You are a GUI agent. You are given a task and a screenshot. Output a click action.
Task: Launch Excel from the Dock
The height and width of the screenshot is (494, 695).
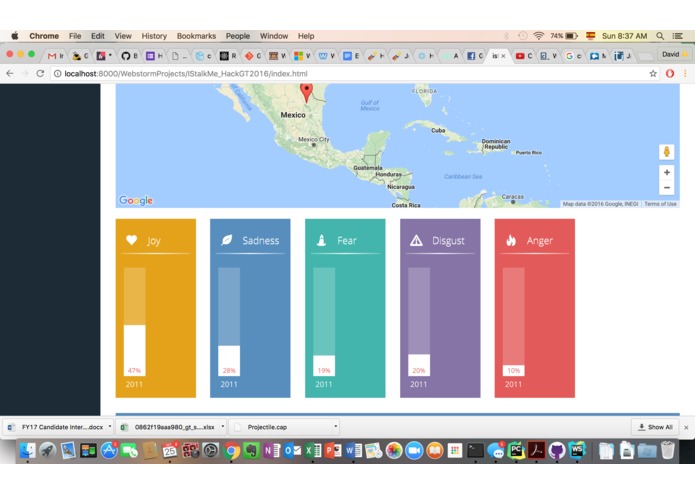click(312, 451)
